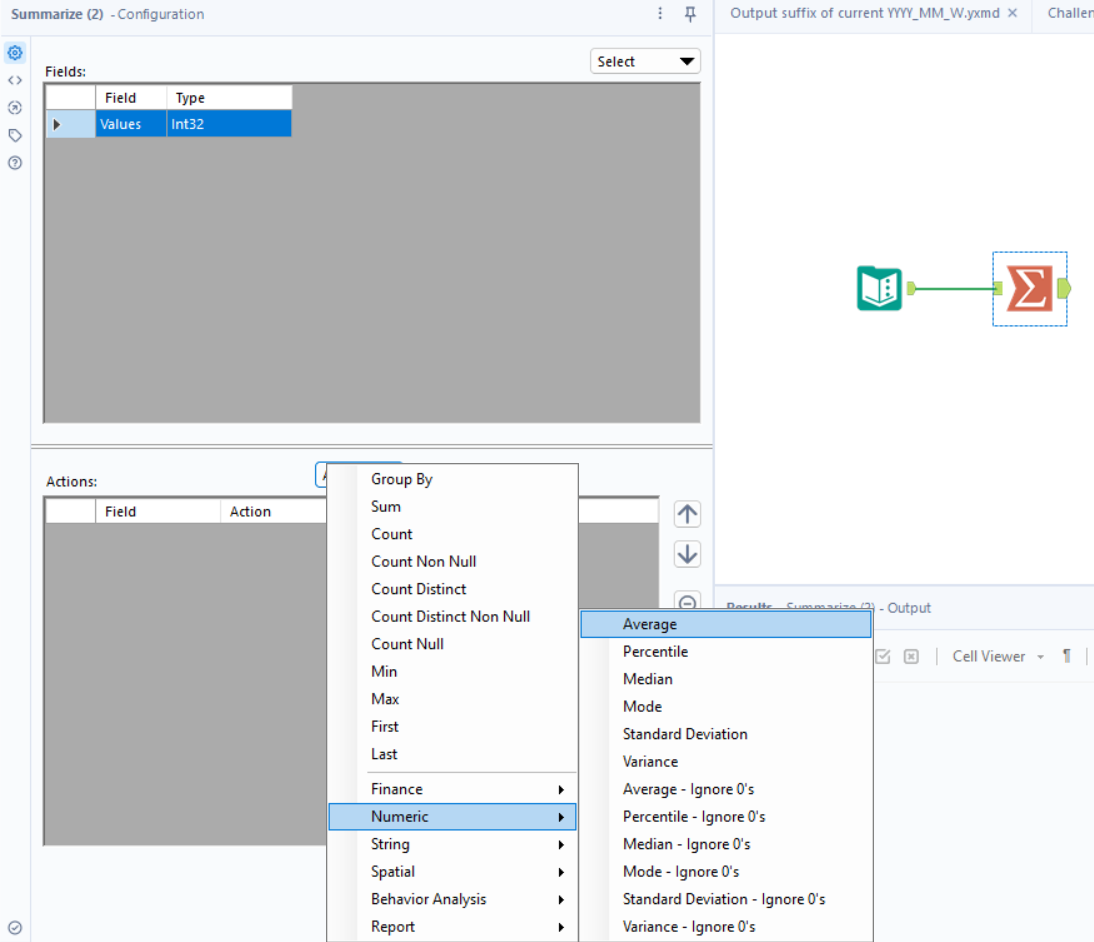Open the Configuration gear panel for Summarize
The height and width of the screenshot is (942, 1094).
point(13,52)
